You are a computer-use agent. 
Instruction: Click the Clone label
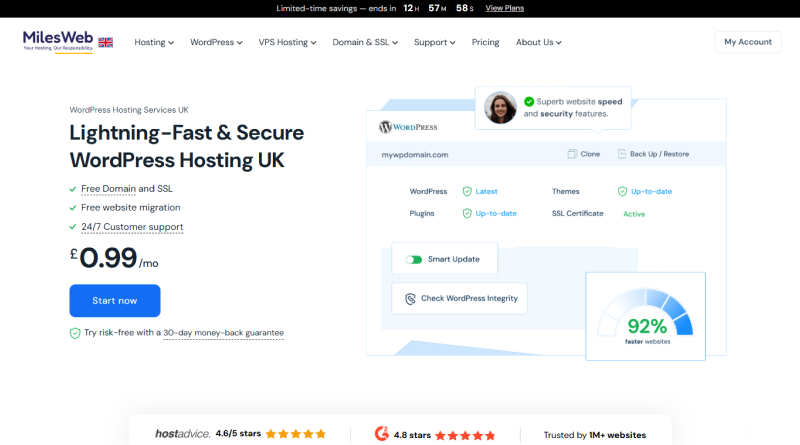point(590,154)
